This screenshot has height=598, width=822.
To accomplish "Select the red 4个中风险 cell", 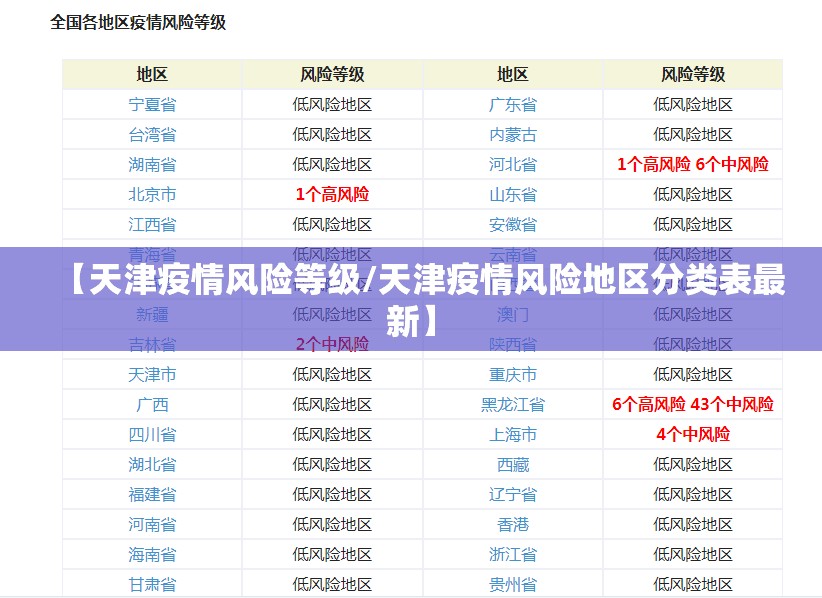I will click(693, 434).
